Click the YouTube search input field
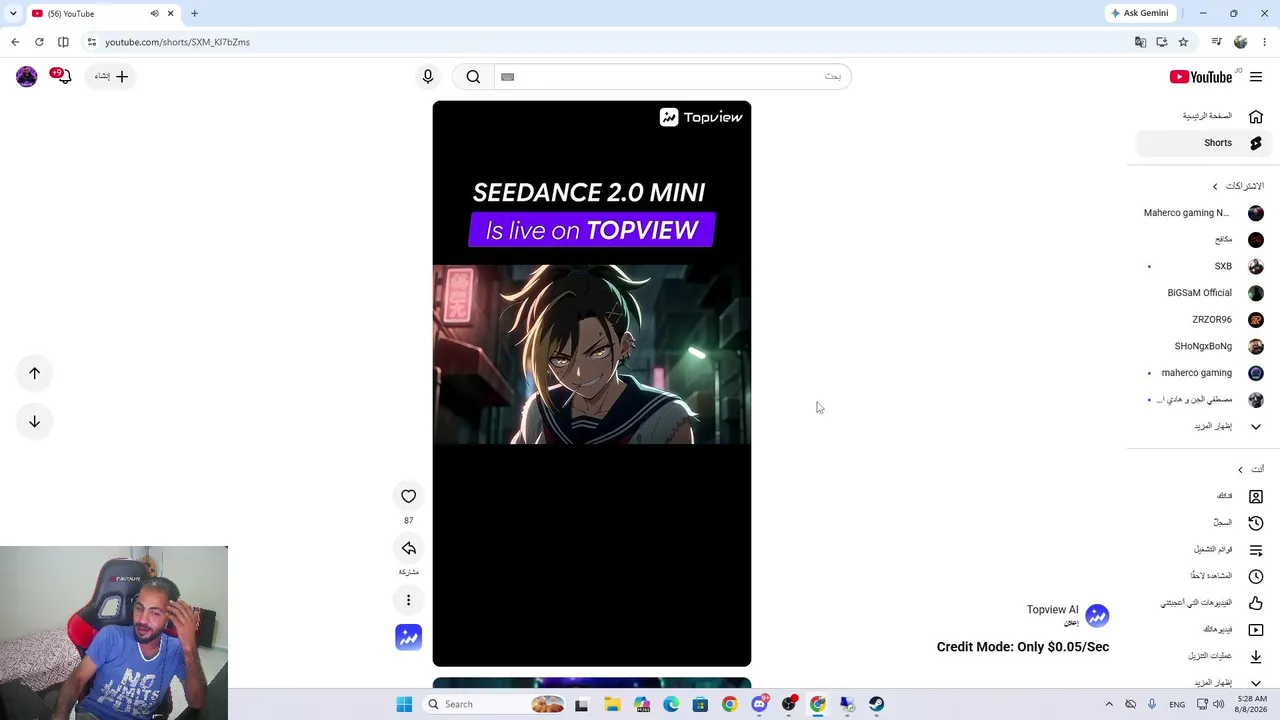This screenshot has width=1280, height=720. (672, 77)
